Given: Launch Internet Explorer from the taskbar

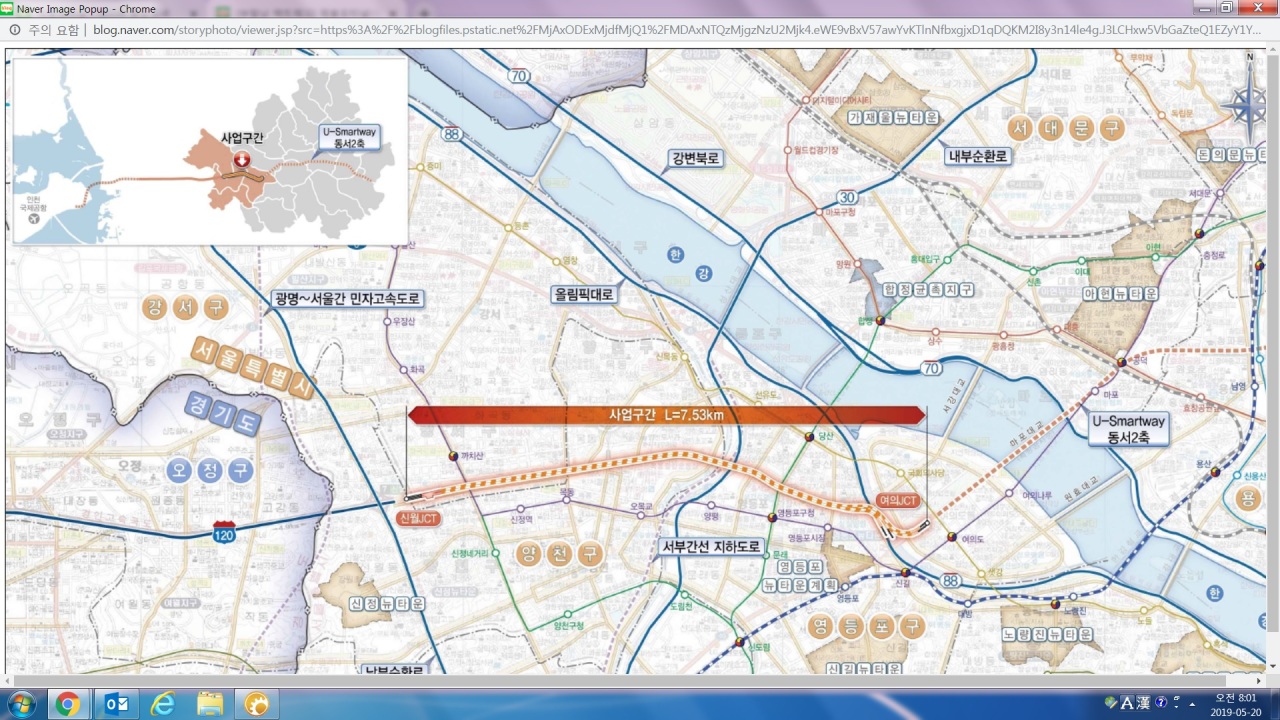Looking at the screenshot, I should 163,704.
